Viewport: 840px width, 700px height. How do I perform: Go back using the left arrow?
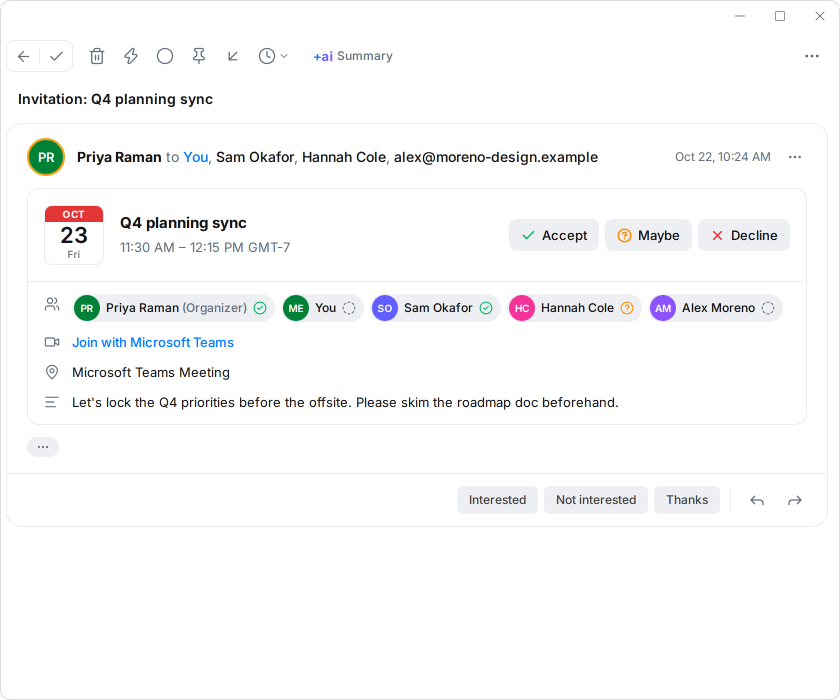tap(23, 56)
